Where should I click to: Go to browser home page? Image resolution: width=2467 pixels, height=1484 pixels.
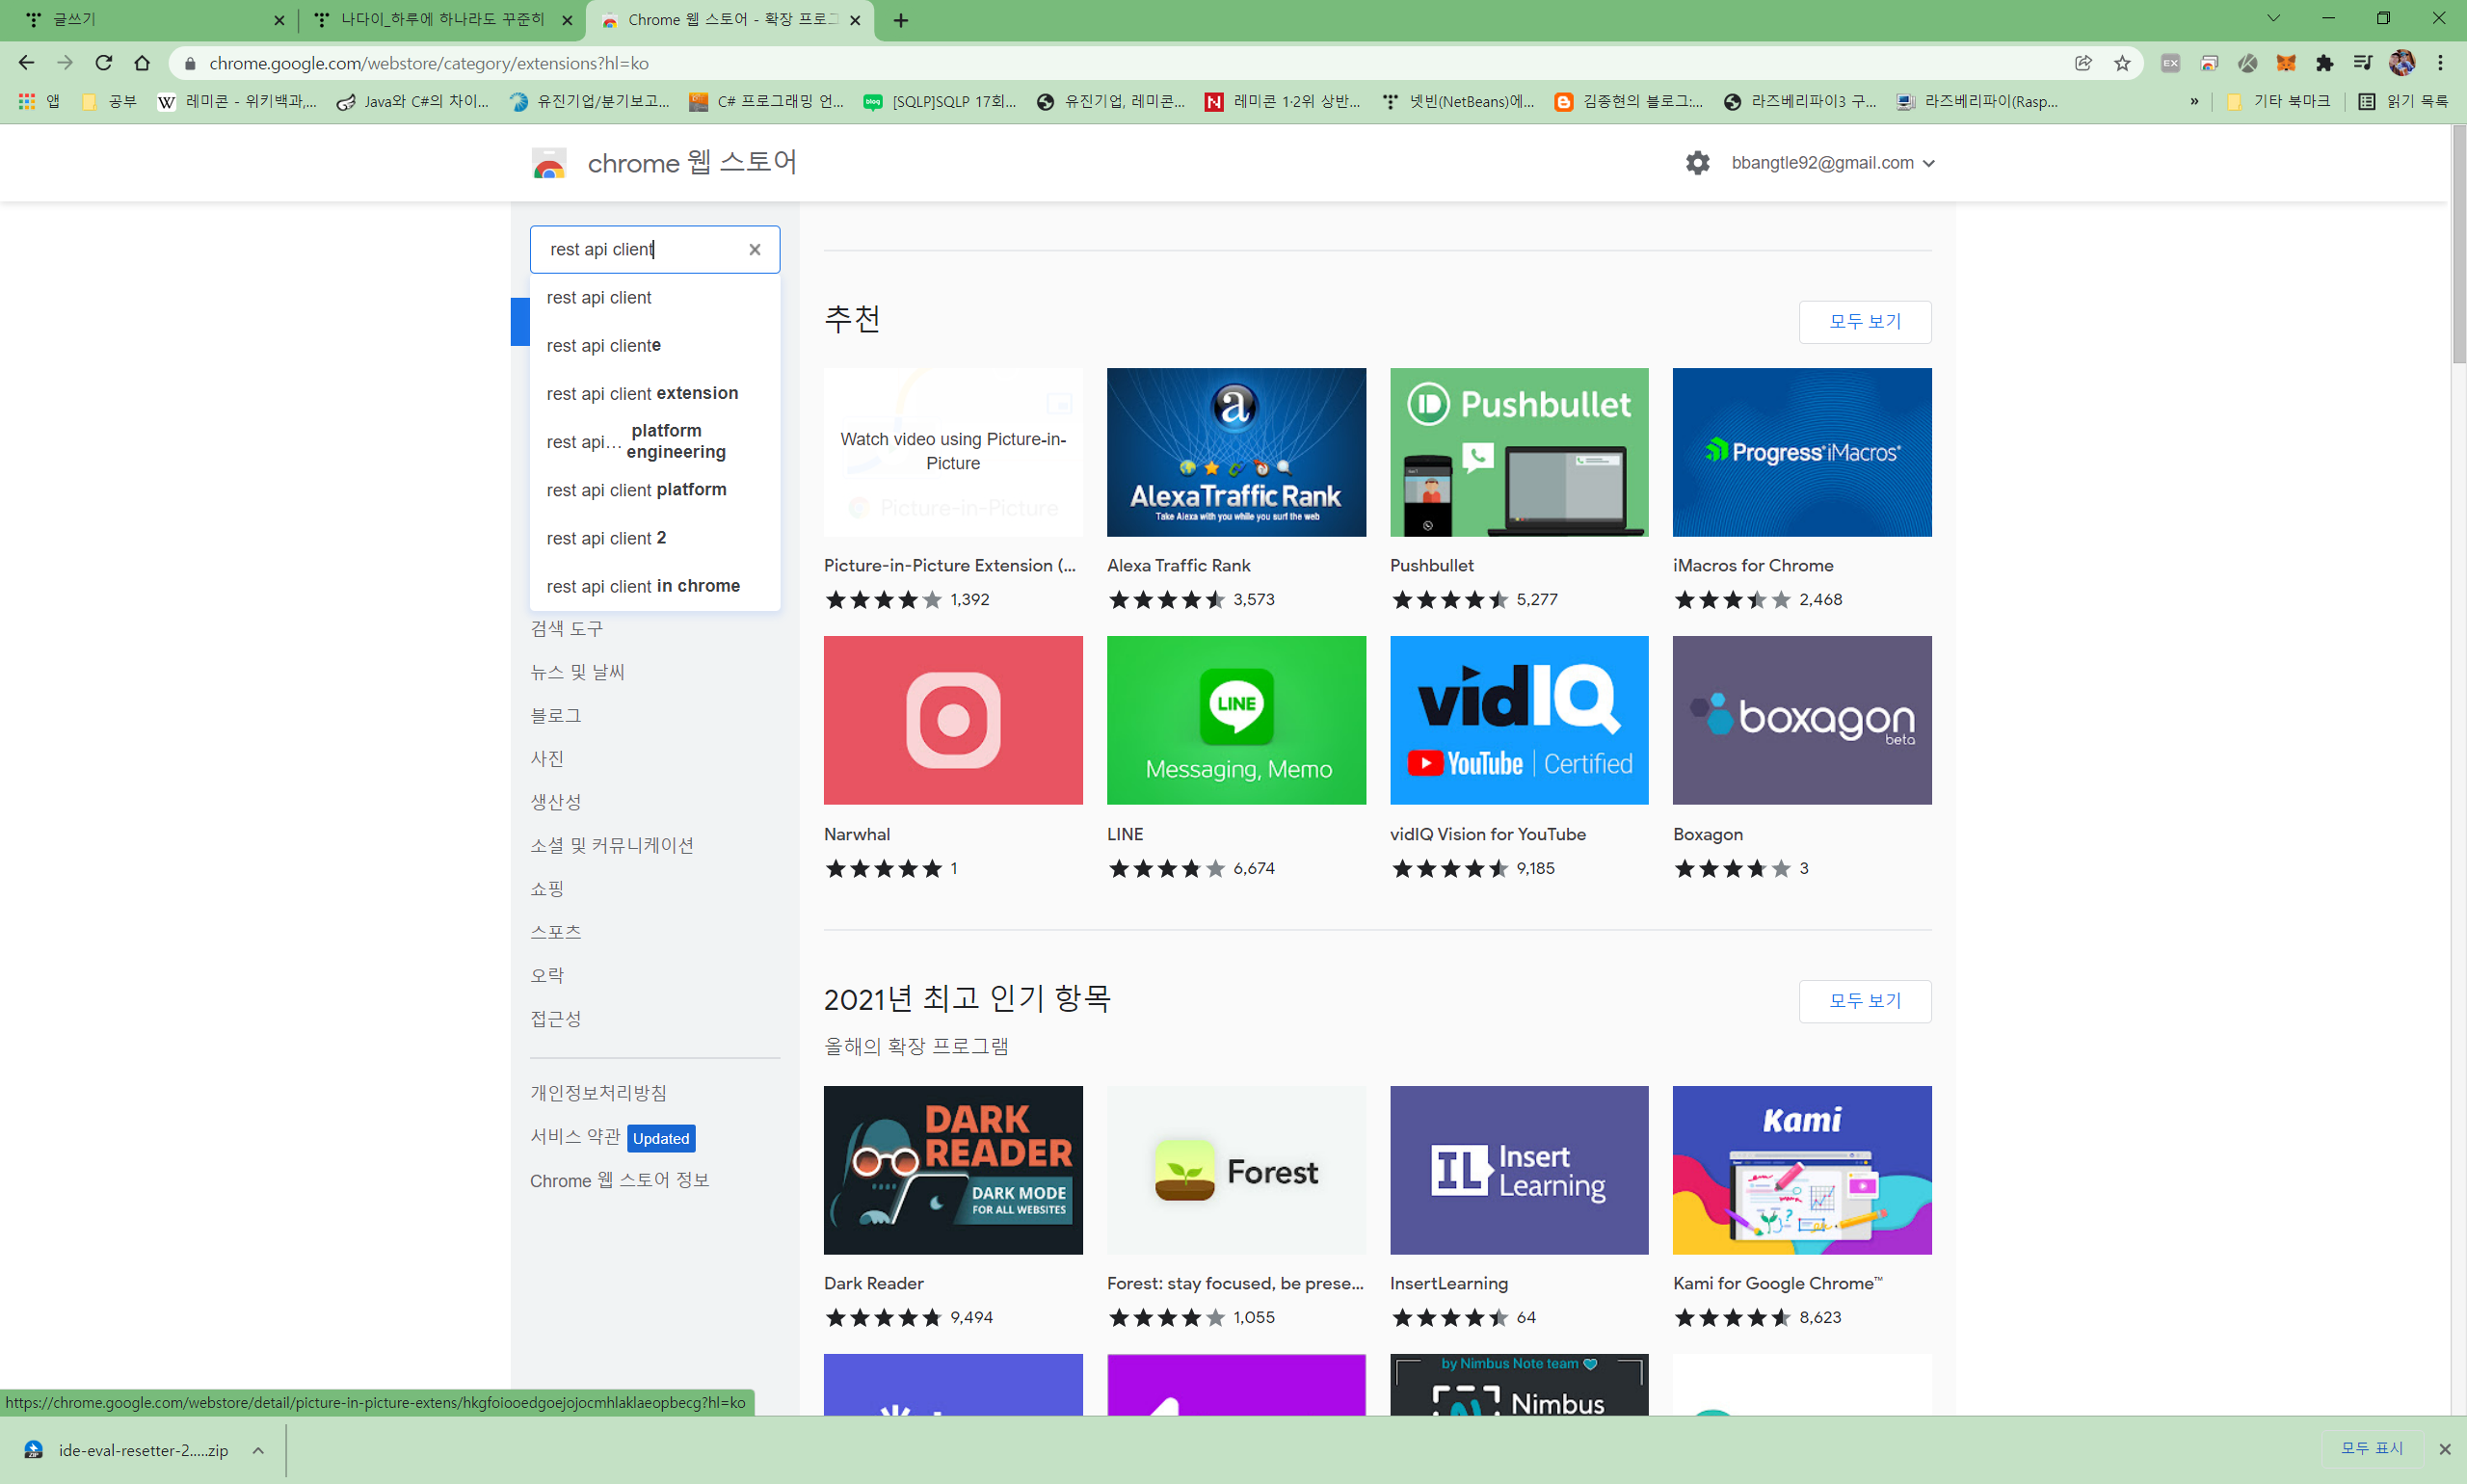pos(142,63)
